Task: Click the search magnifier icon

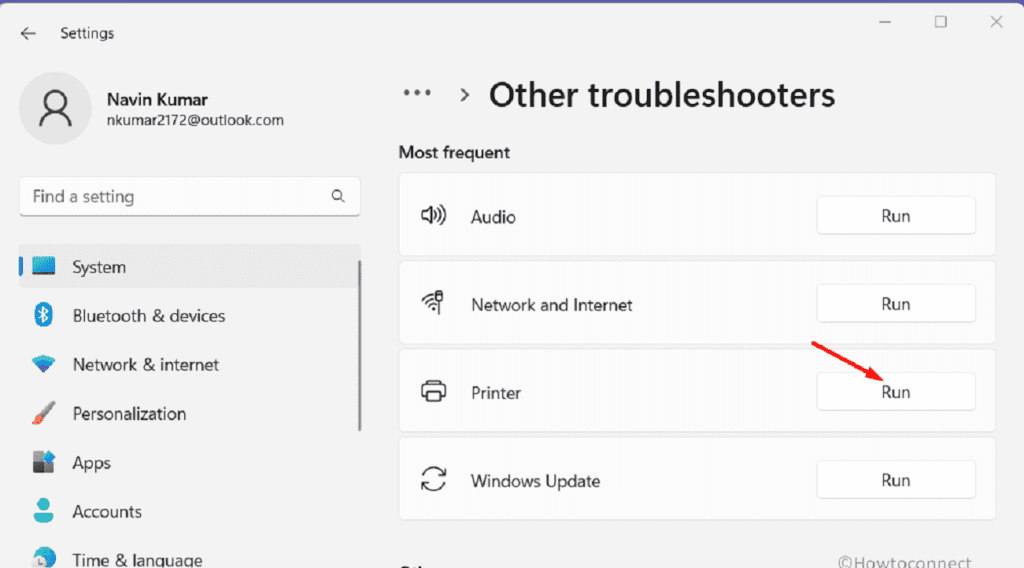Action: (338, 196)
